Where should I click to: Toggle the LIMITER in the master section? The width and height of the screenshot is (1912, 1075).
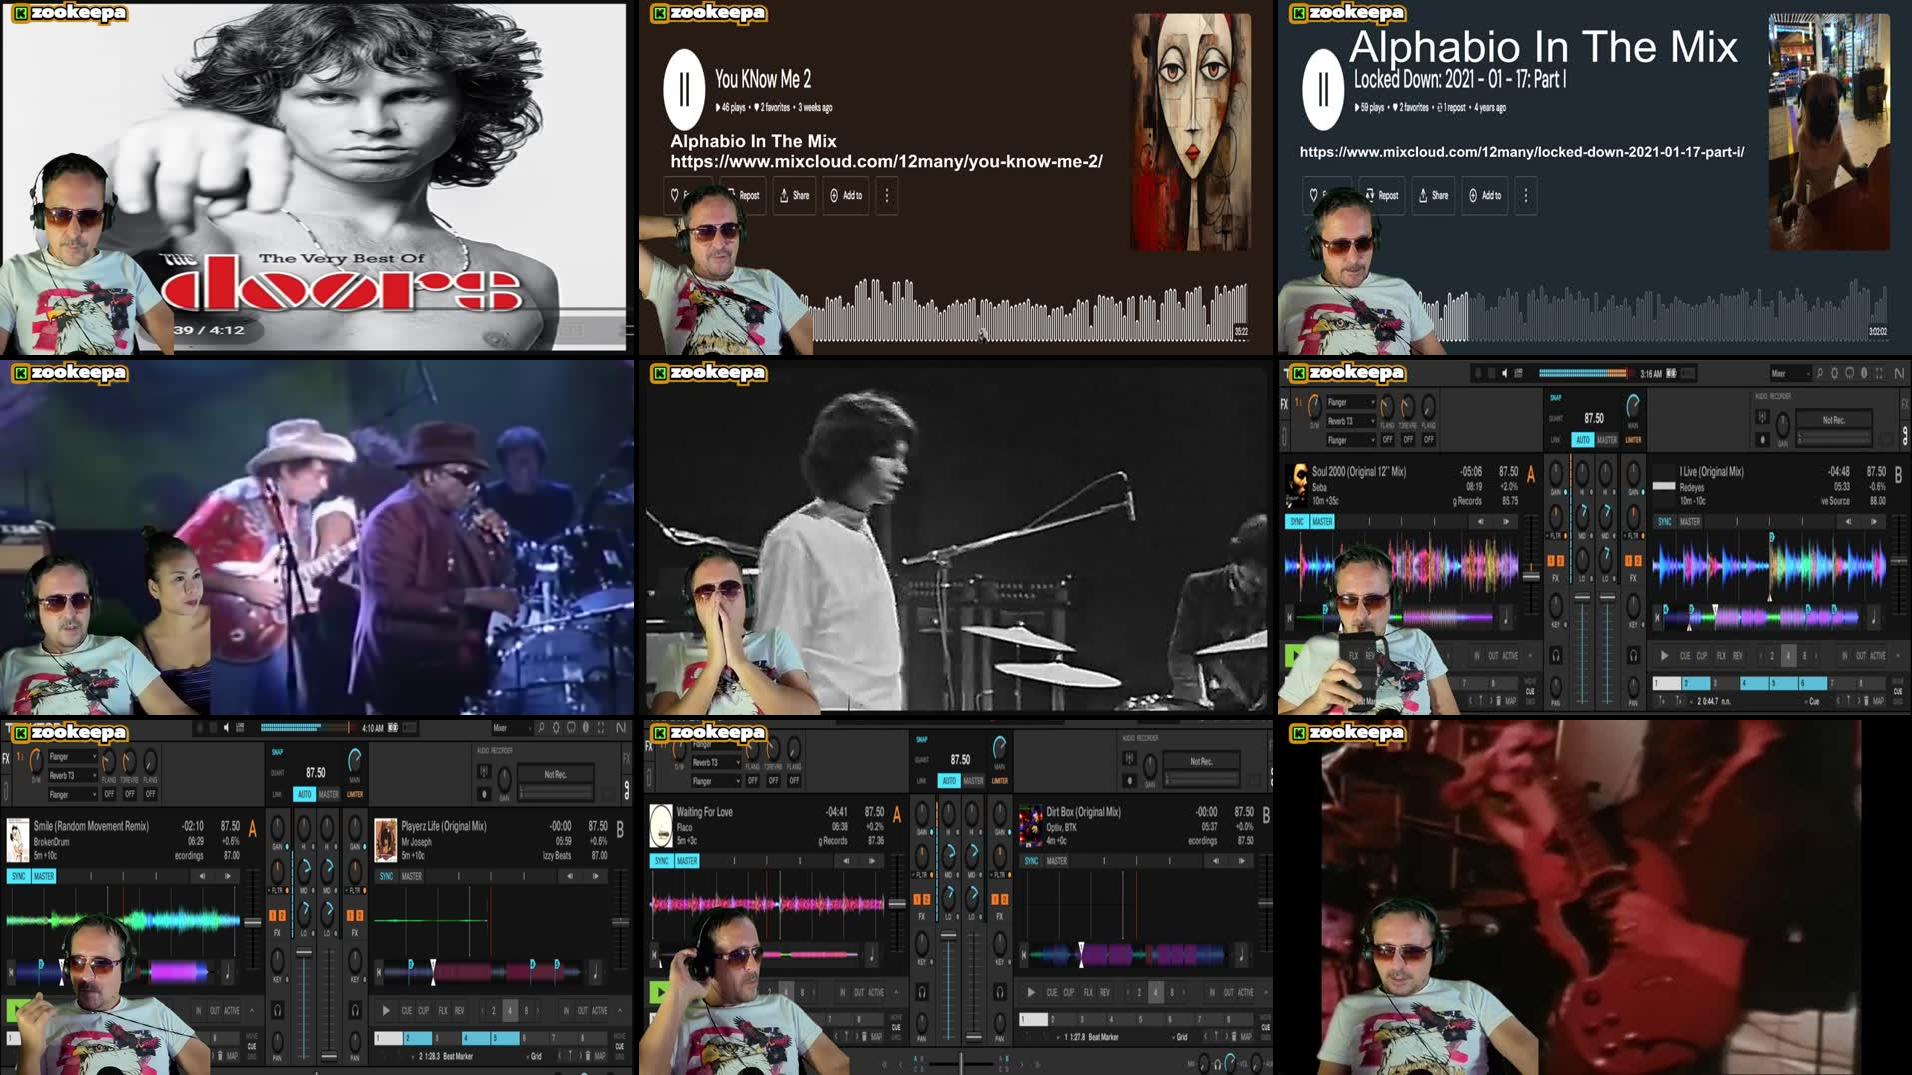click(1633, 439)
